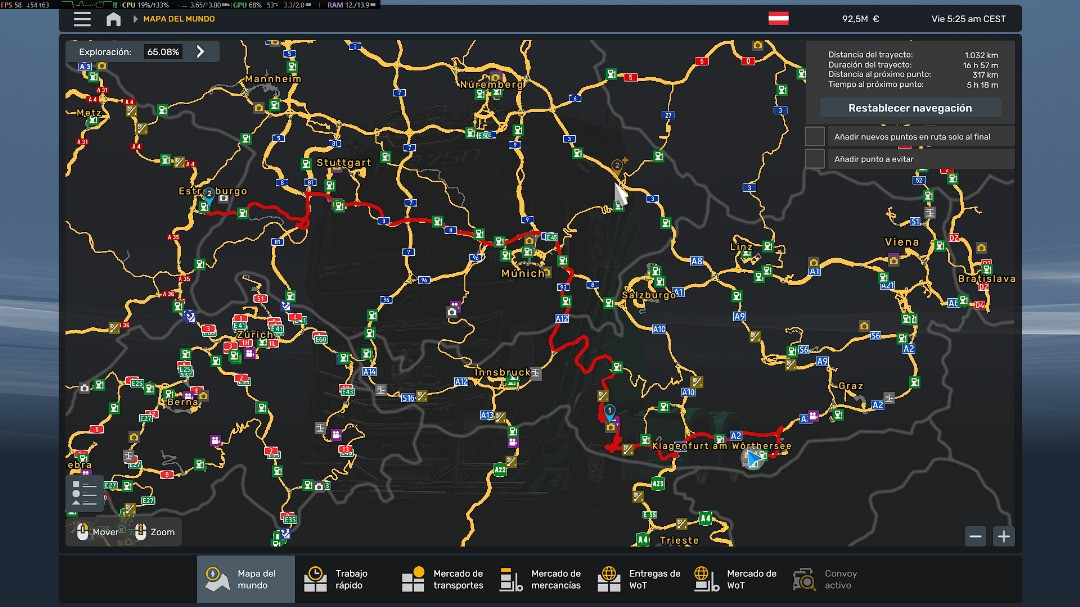Screen dimensions: 1080x607
Task: Click the A23 road shield
Action: 658,484
